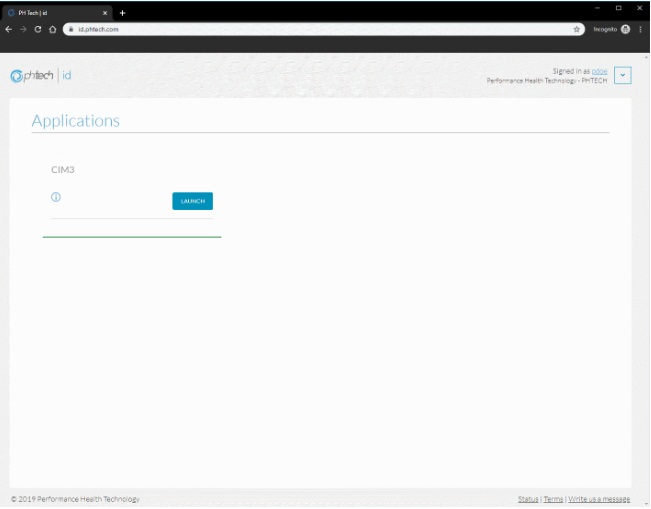This screenshot has height=509, width=651.
Task: Click the Incognito profile icon
Action: [625, 30]
